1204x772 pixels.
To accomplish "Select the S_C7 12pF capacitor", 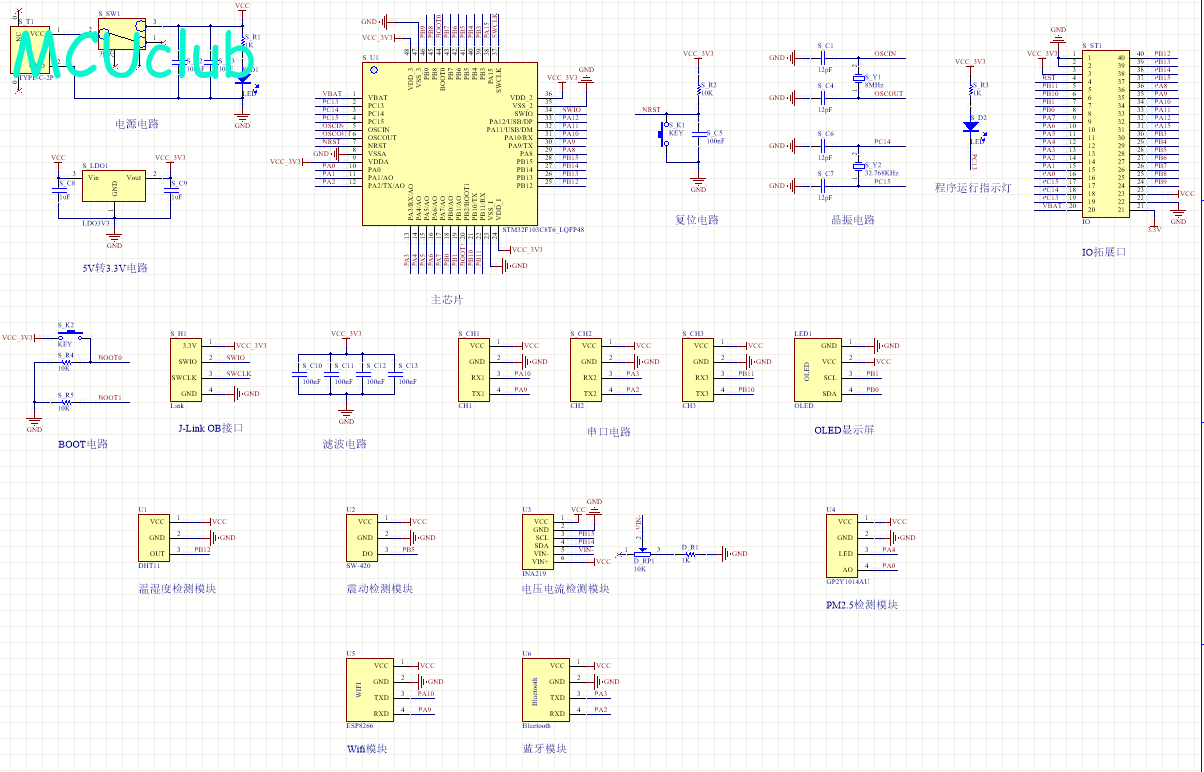I will pos(822,186).
